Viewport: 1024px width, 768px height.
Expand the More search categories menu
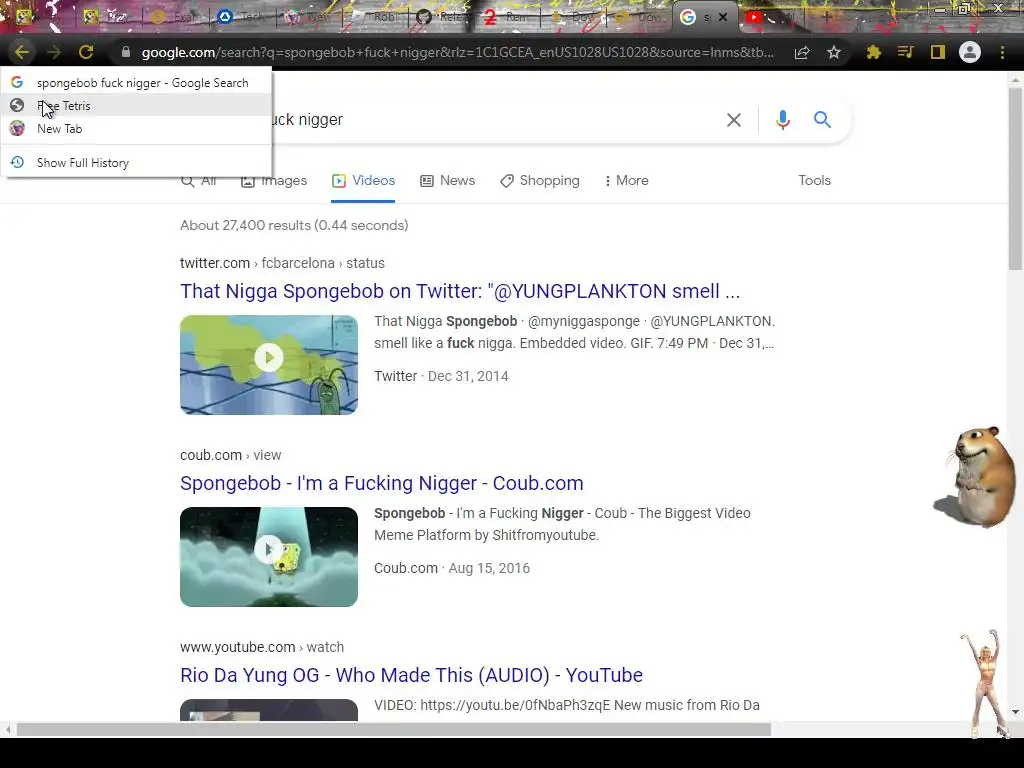pos(626,181)
